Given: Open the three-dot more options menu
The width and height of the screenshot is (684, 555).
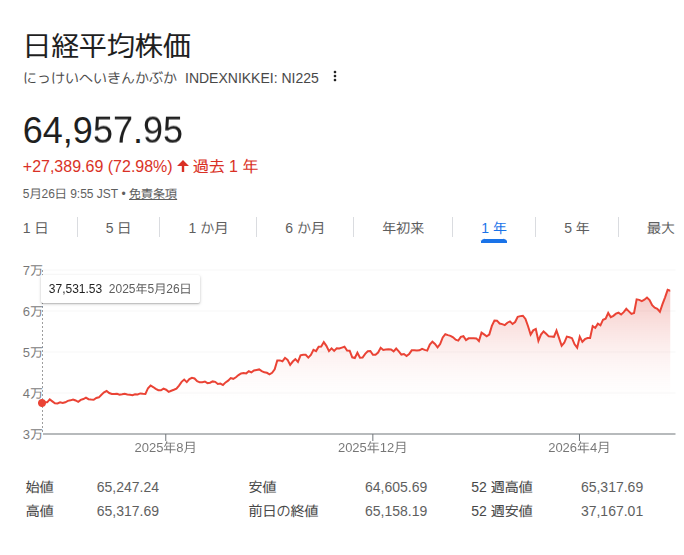Looking at the screenshot, I should coord(335,76).
